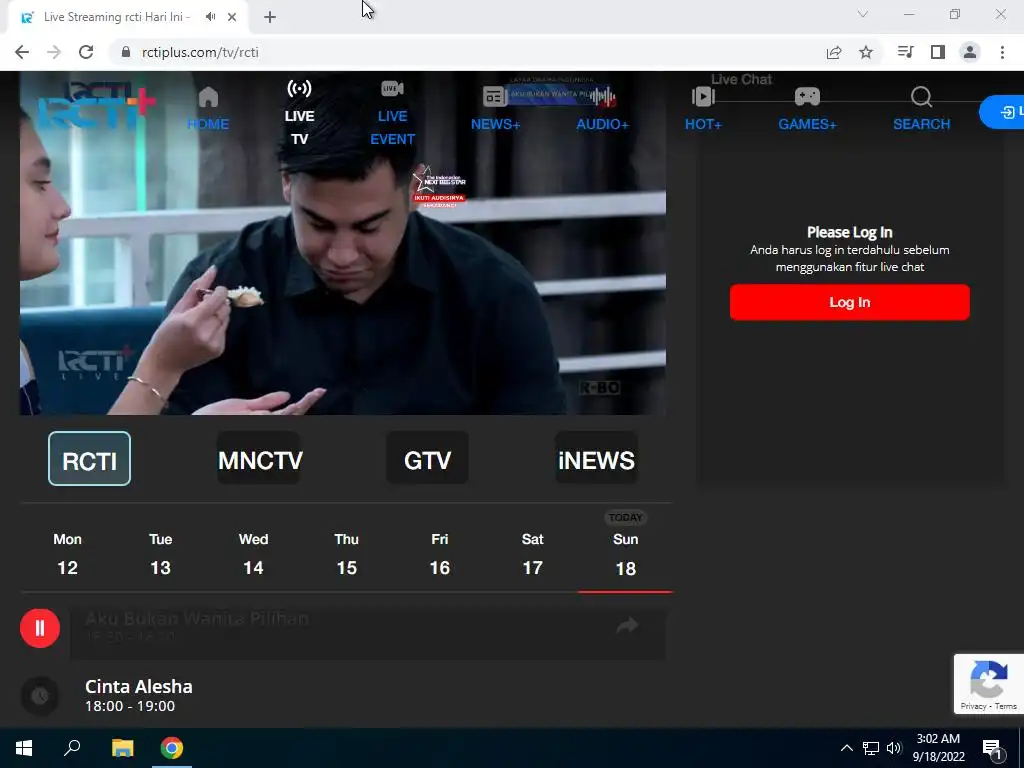
Task: Open the network tray icon
Action: [871, 748]
